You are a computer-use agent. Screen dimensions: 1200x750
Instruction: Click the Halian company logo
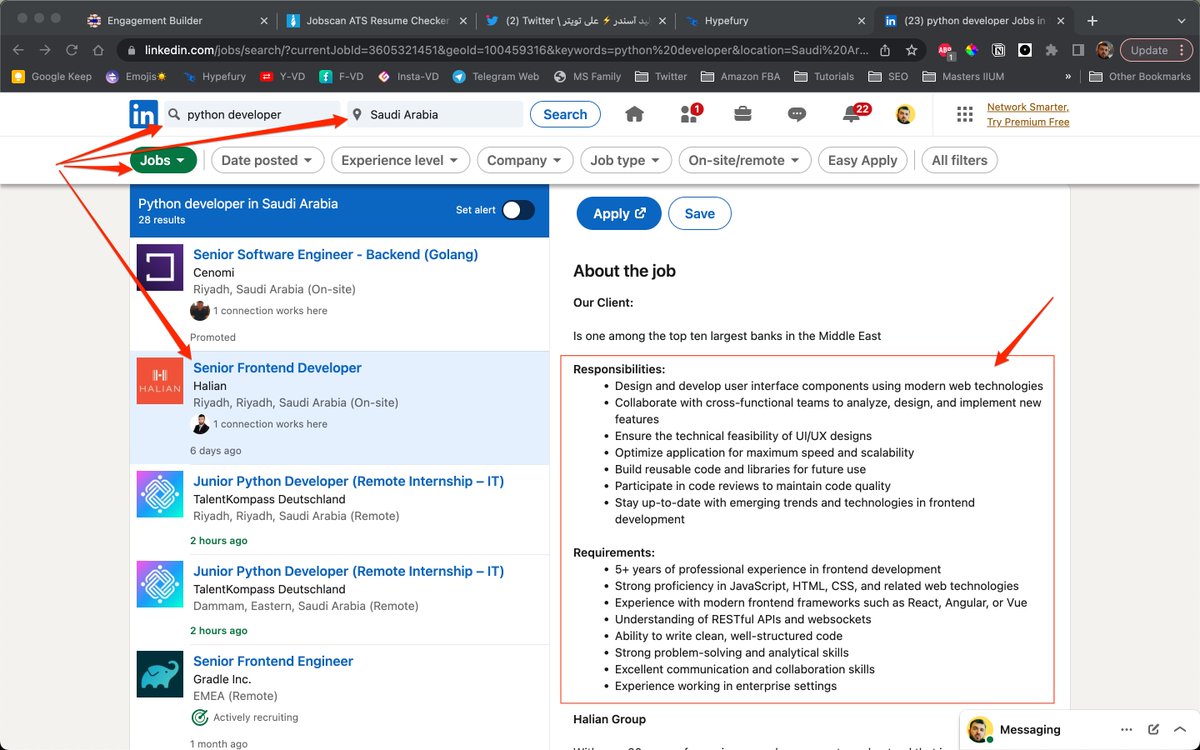pos(160,381)
